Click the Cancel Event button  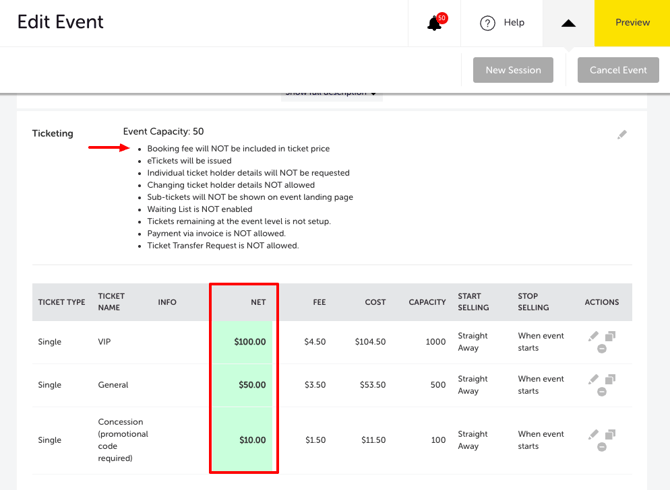point(618,70)
